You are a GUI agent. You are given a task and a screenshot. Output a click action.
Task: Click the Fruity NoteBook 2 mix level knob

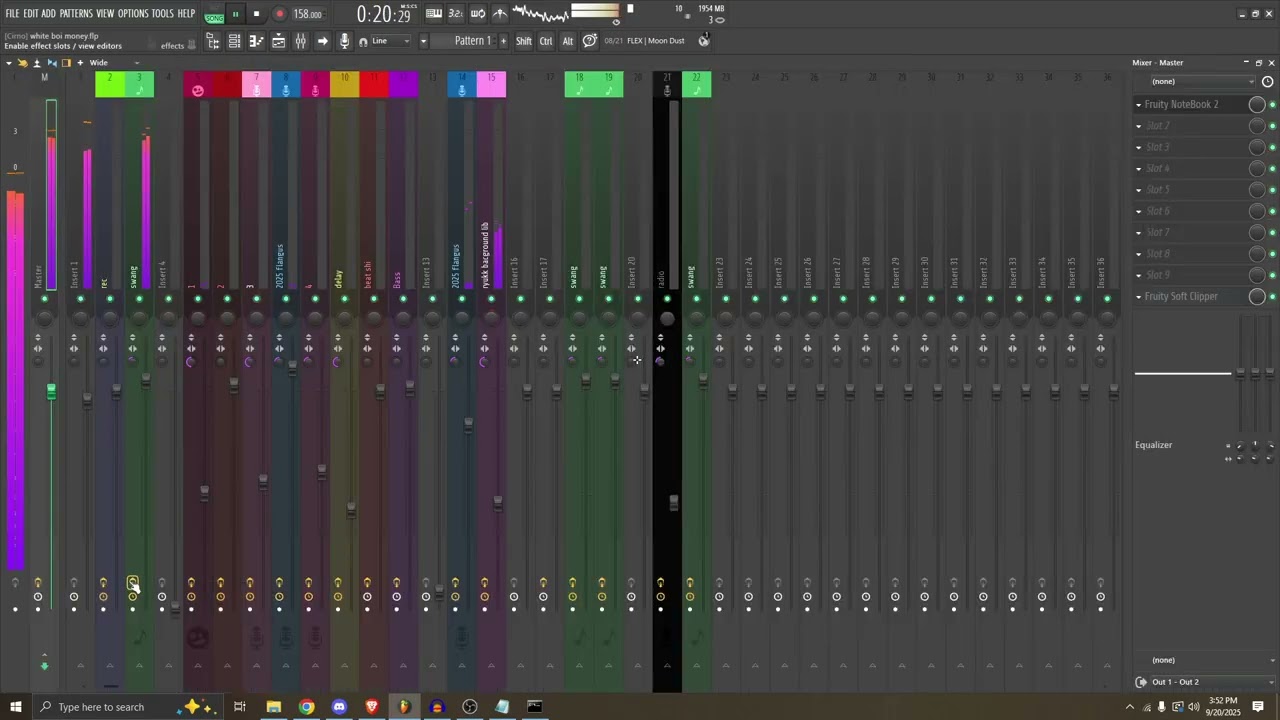click(x=1257, y=104)
